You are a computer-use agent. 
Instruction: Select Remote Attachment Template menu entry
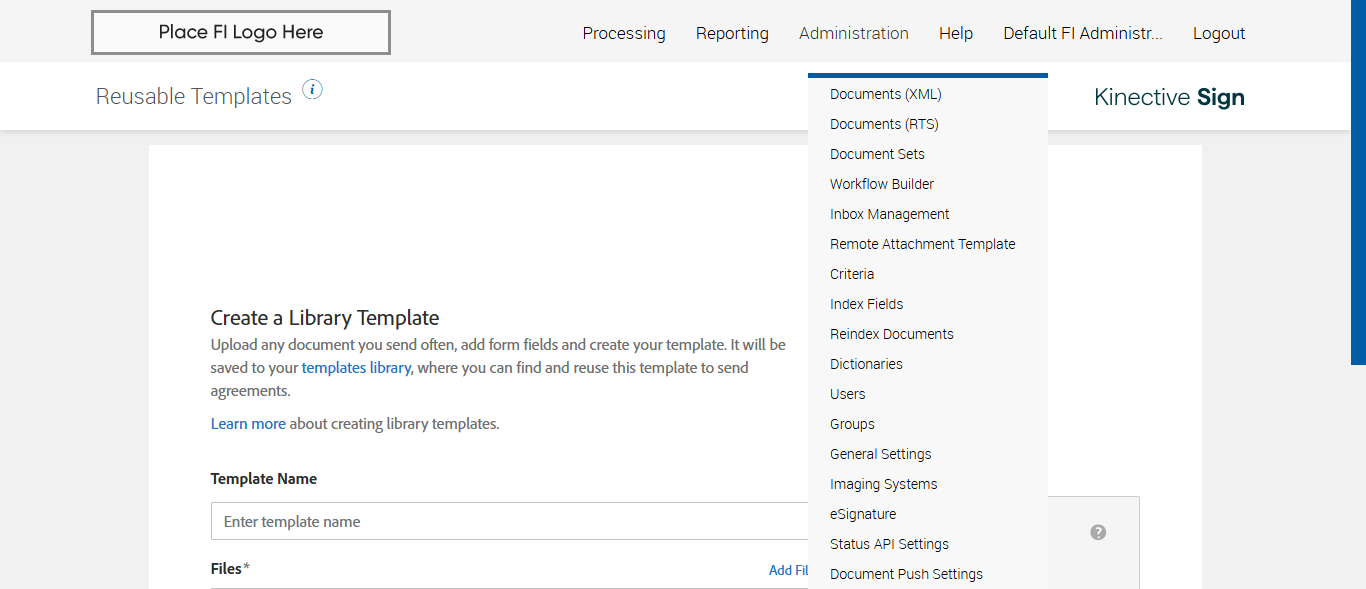coord(922,244)
